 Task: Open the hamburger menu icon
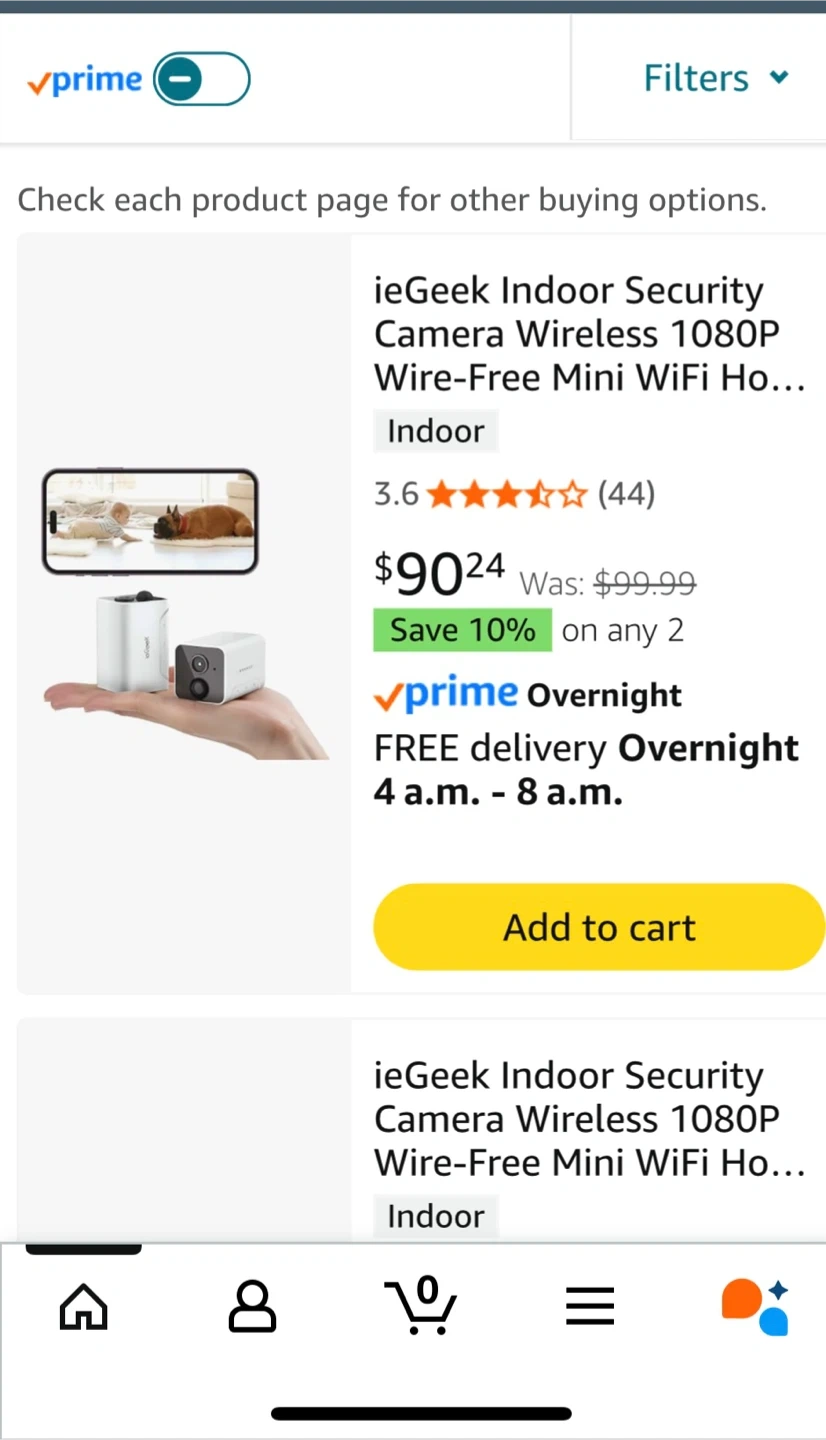(590, 1306)
